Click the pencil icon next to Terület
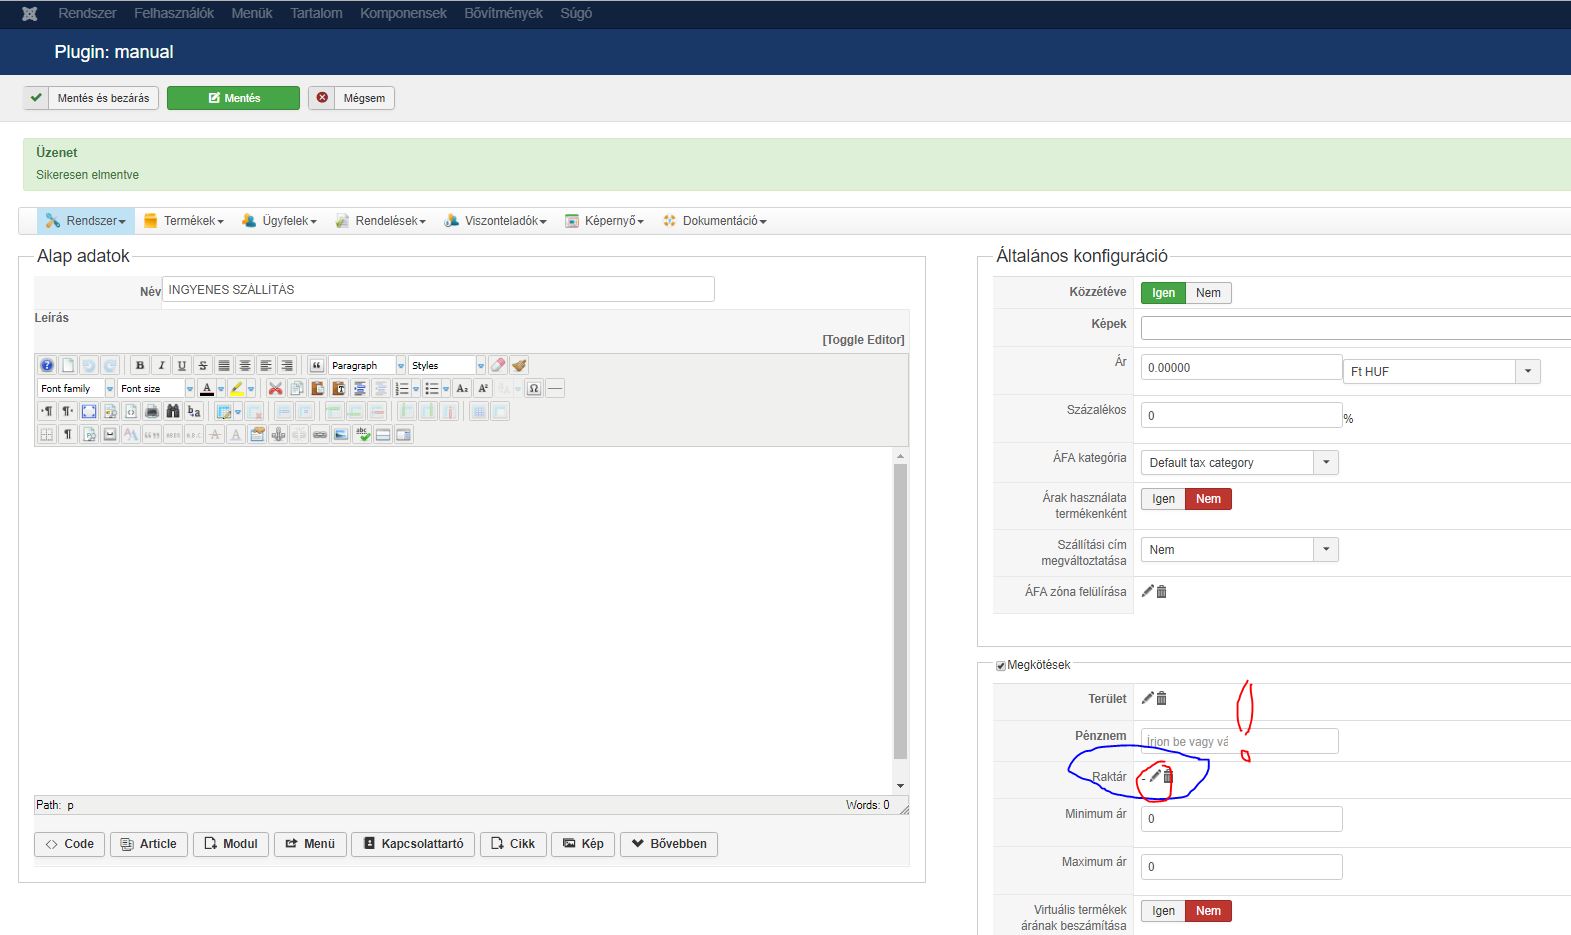 (1148, 698)
